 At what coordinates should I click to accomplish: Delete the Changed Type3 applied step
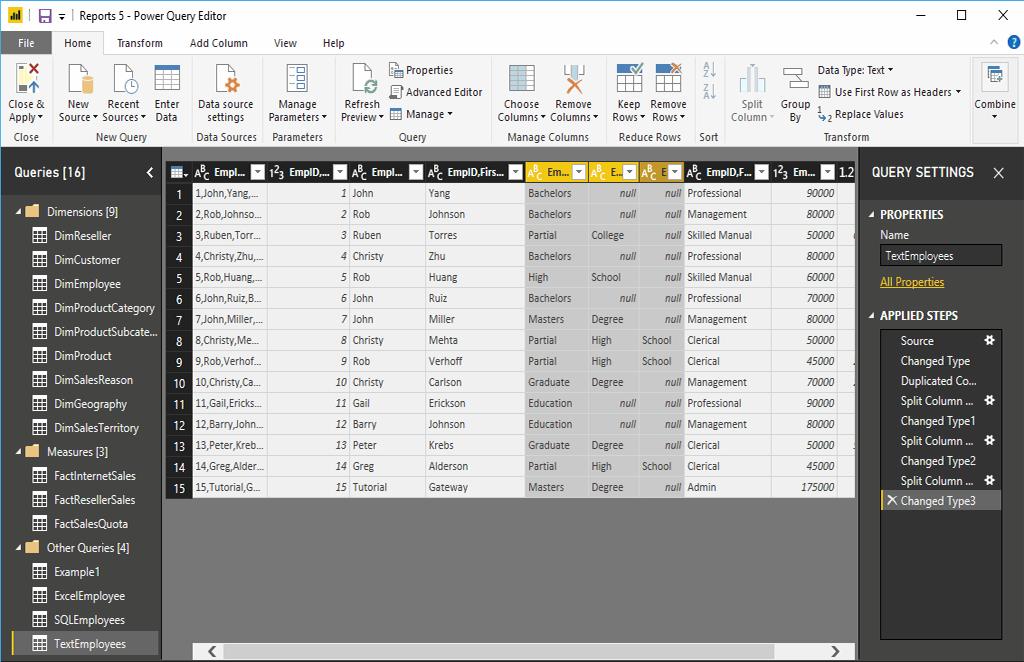pos(891,501)
